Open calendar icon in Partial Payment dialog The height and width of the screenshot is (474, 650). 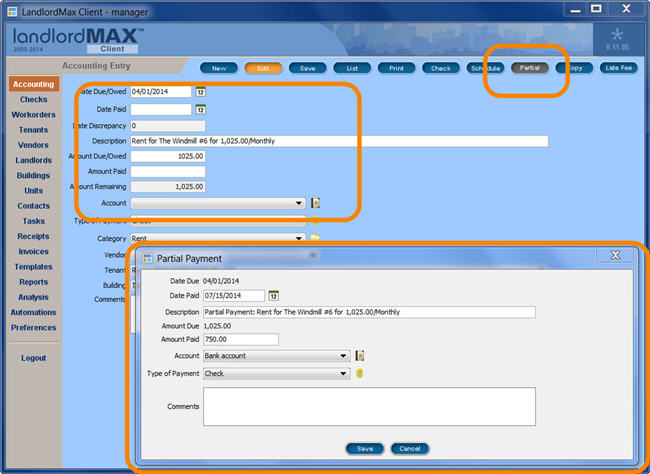(273, 296)
